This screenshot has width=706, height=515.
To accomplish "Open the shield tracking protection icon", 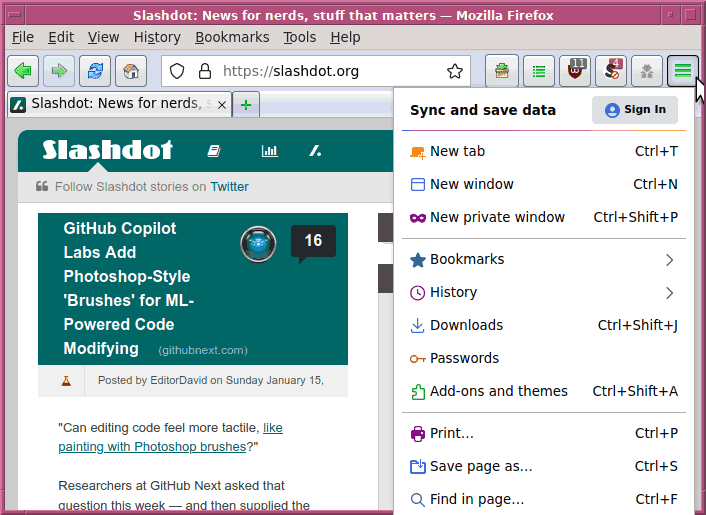I will point(177,71).
